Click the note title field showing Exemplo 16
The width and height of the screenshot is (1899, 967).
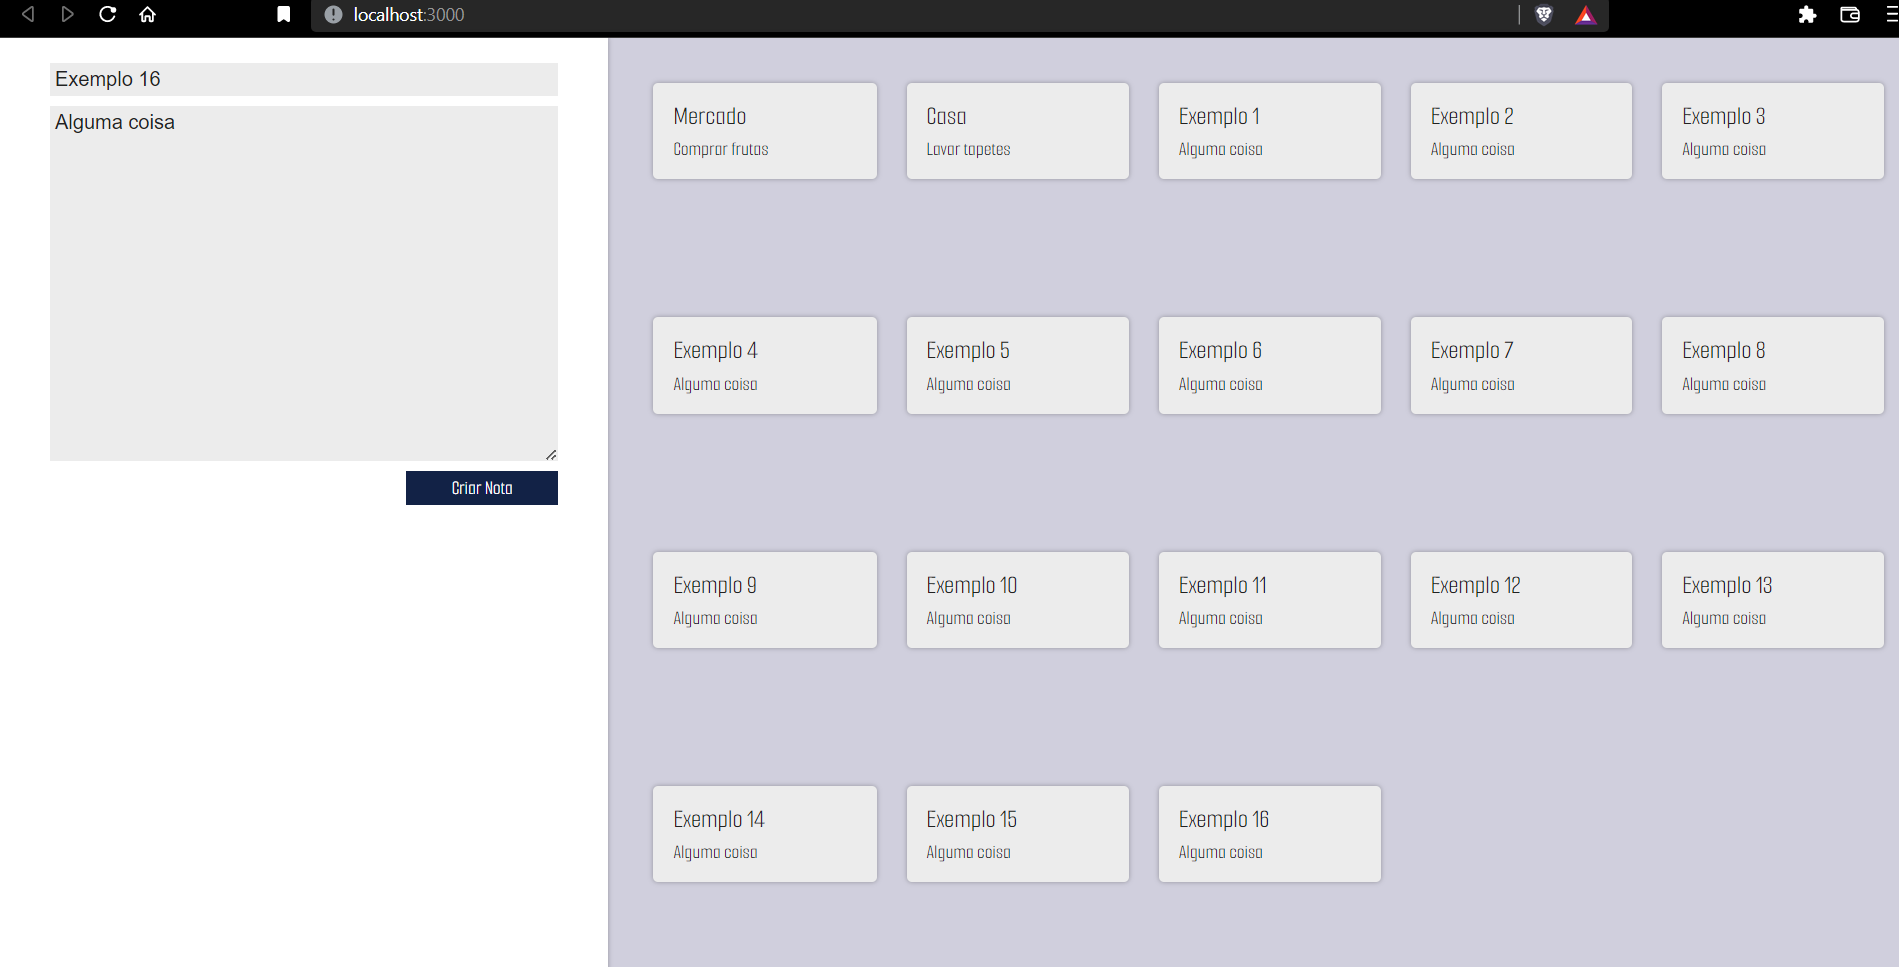point(303,79)
